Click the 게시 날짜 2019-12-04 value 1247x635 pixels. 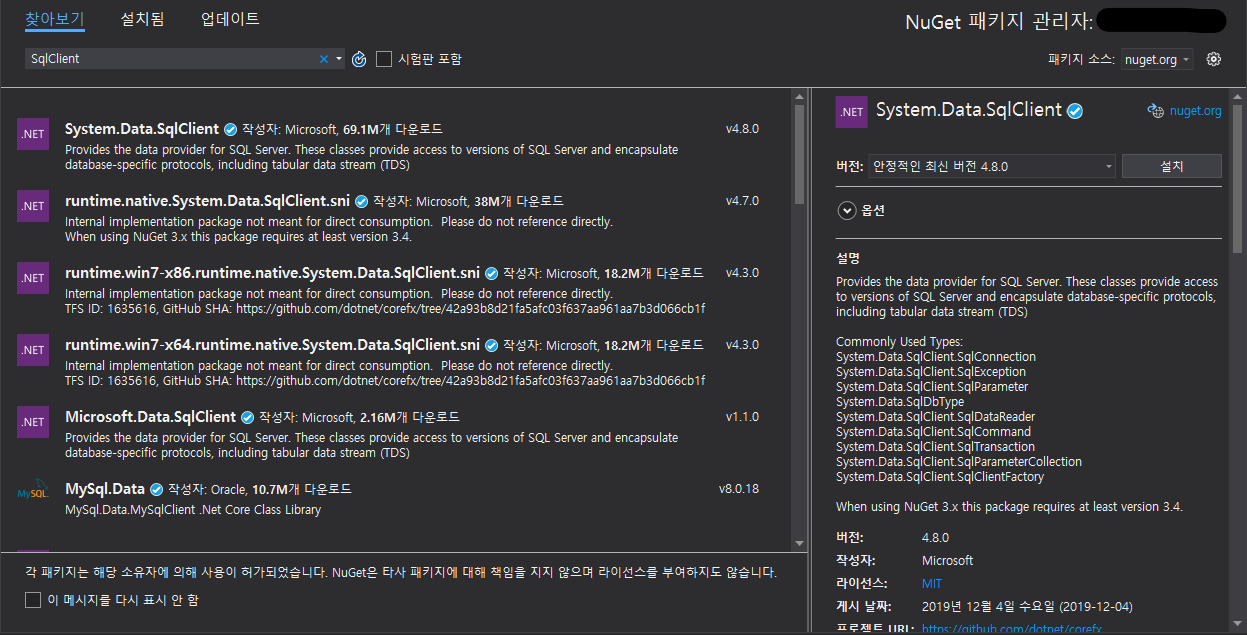(x=1027, y=606)
